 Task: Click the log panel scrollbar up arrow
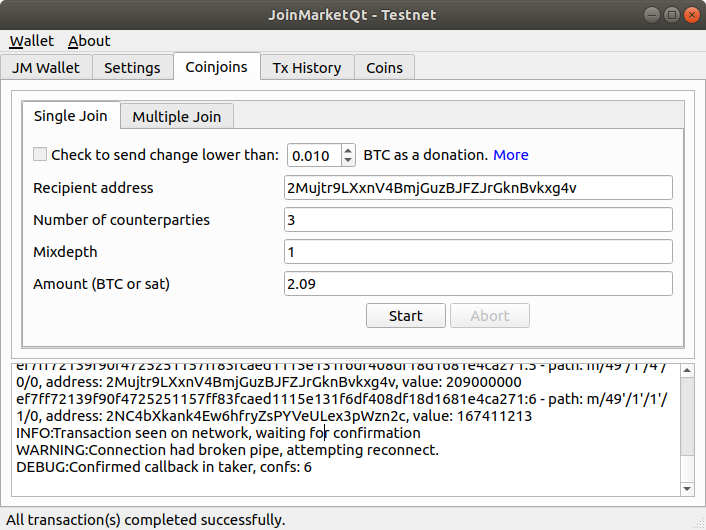pyautogui.click(x=687, y=371)
